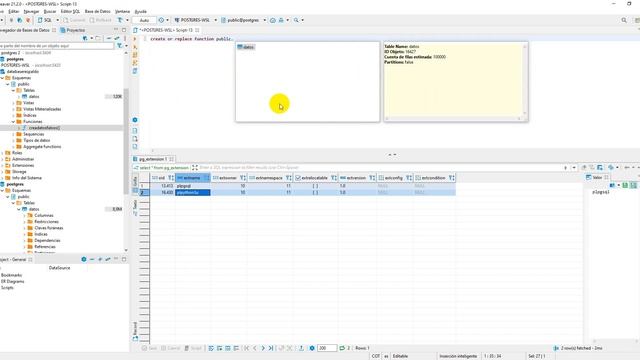
Task: Select the creadatosfalsos() function item
Action: point(44,128)
